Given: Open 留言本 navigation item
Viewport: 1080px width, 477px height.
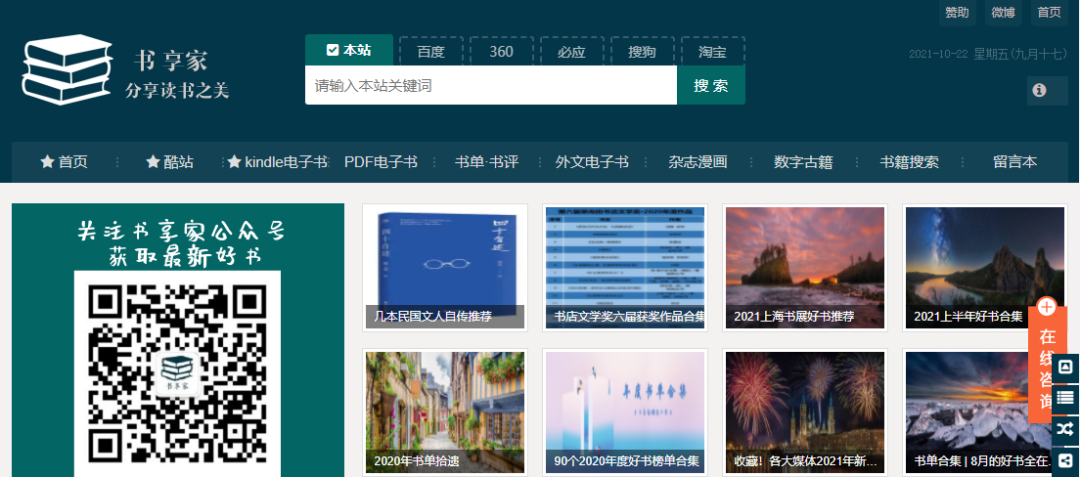Looking at the screenshot, I should tap(1015, 162).
